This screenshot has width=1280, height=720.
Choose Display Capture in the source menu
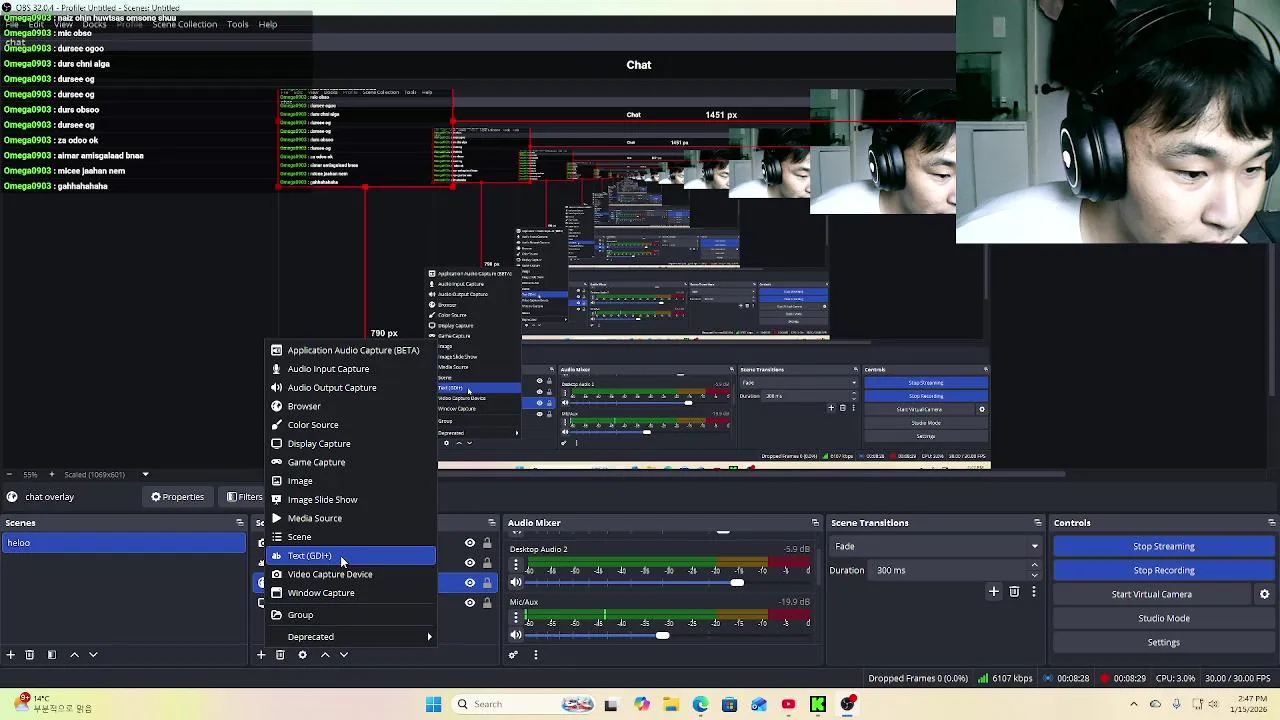pyautogui.click(x=351, y=444)
